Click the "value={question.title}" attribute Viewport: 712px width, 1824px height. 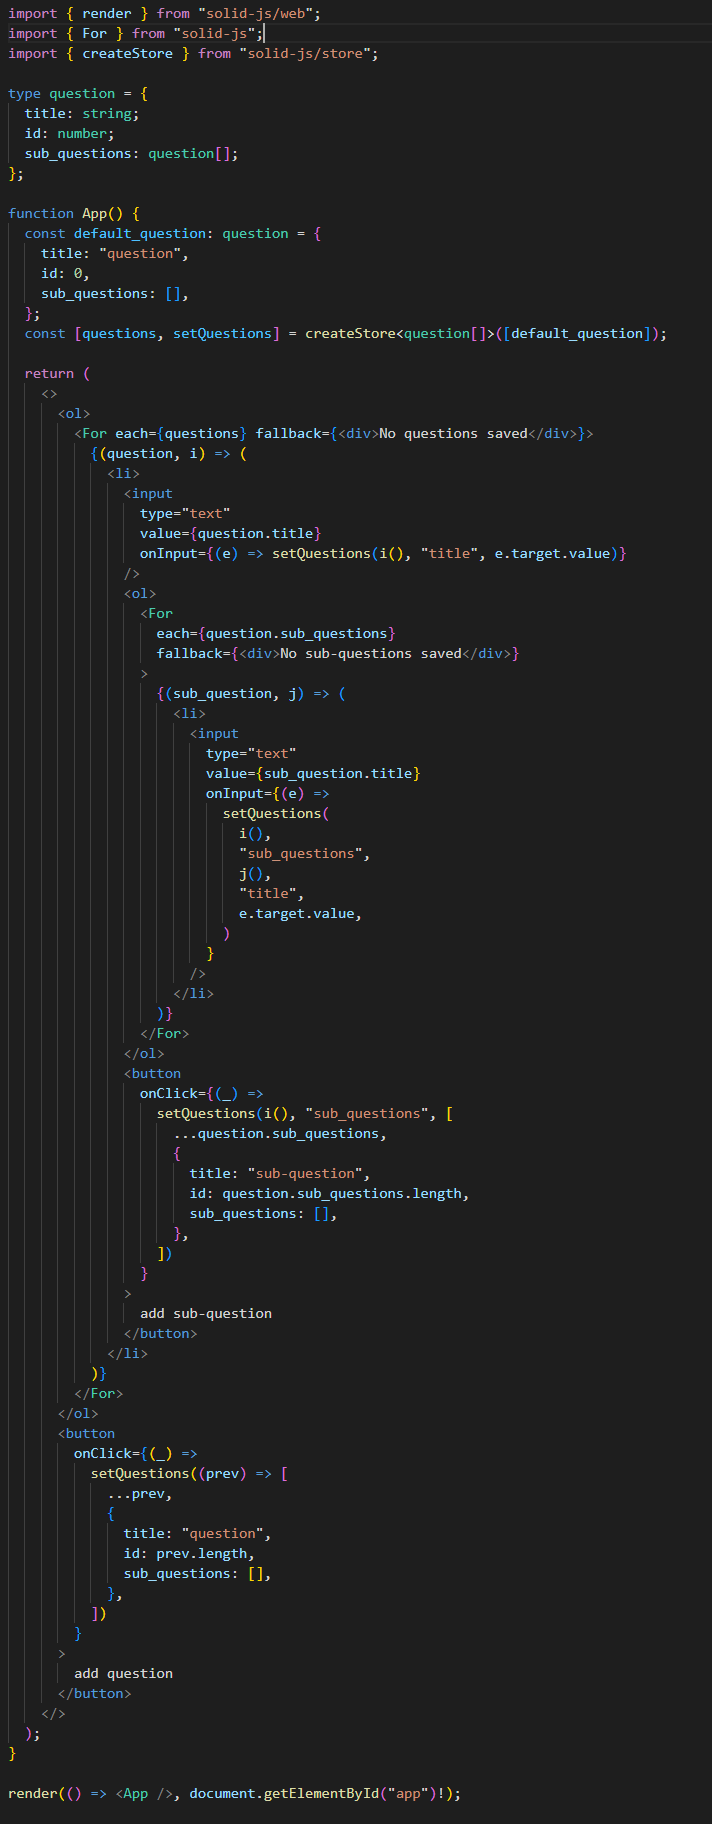pos(230,533)
